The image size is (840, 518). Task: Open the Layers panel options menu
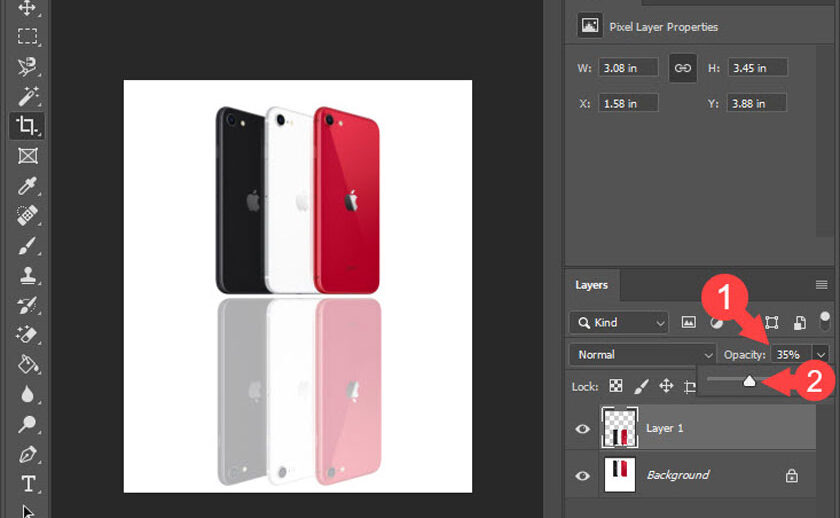(x=821, y=285)
